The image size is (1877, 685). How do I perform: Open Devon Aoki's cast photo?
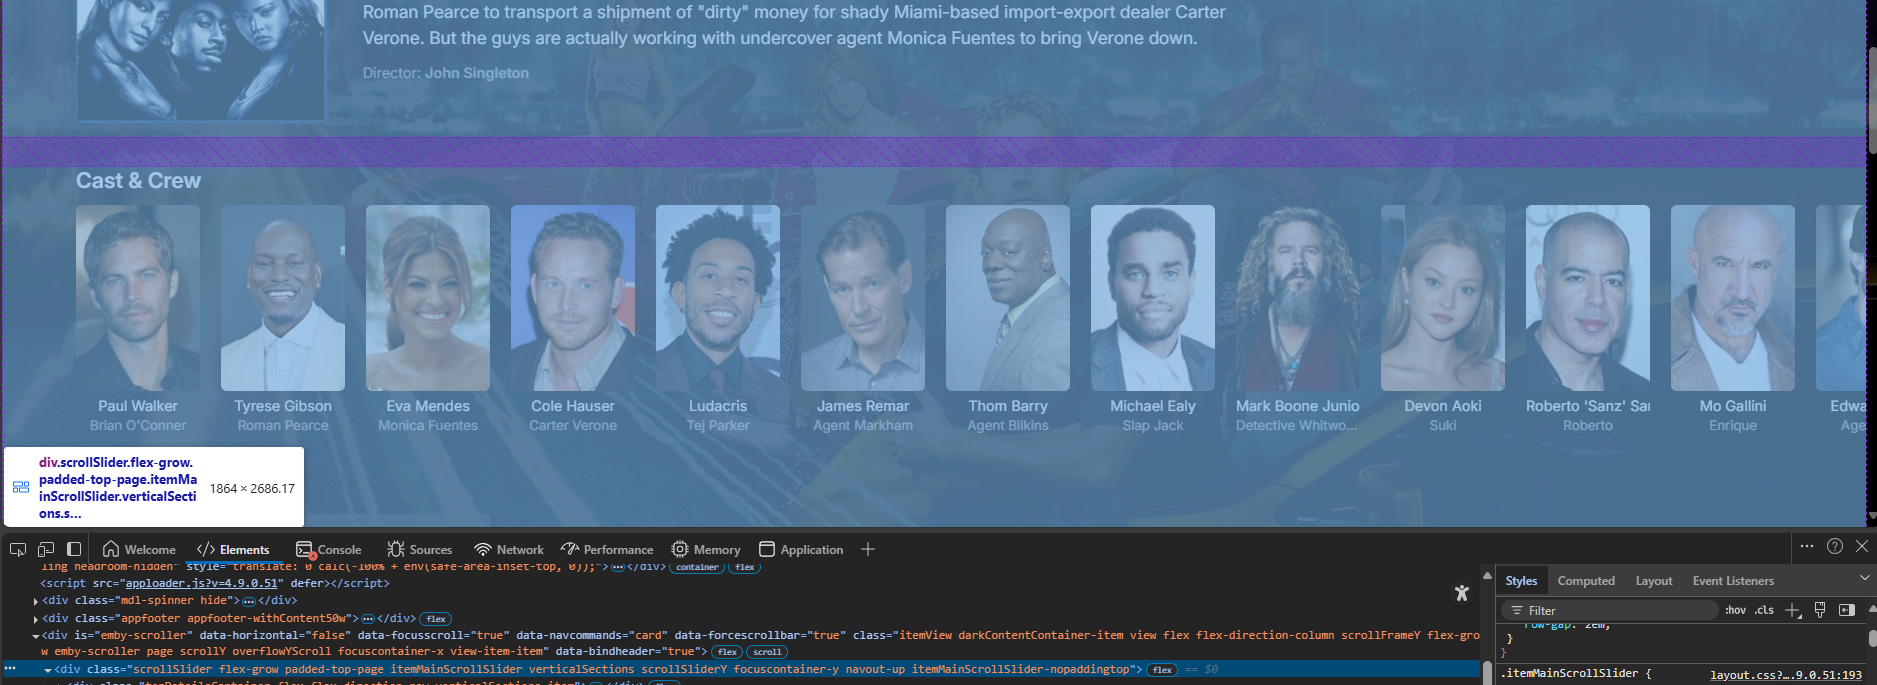pos(1443,298)
